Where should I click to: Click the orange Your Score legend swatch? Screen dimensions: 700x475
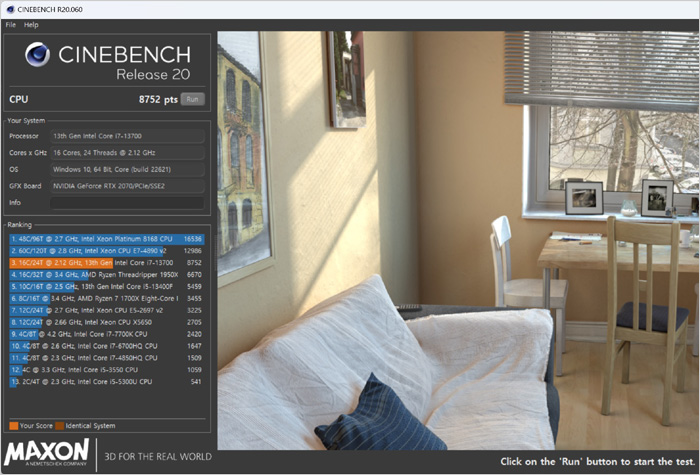(x=14, y=426)
